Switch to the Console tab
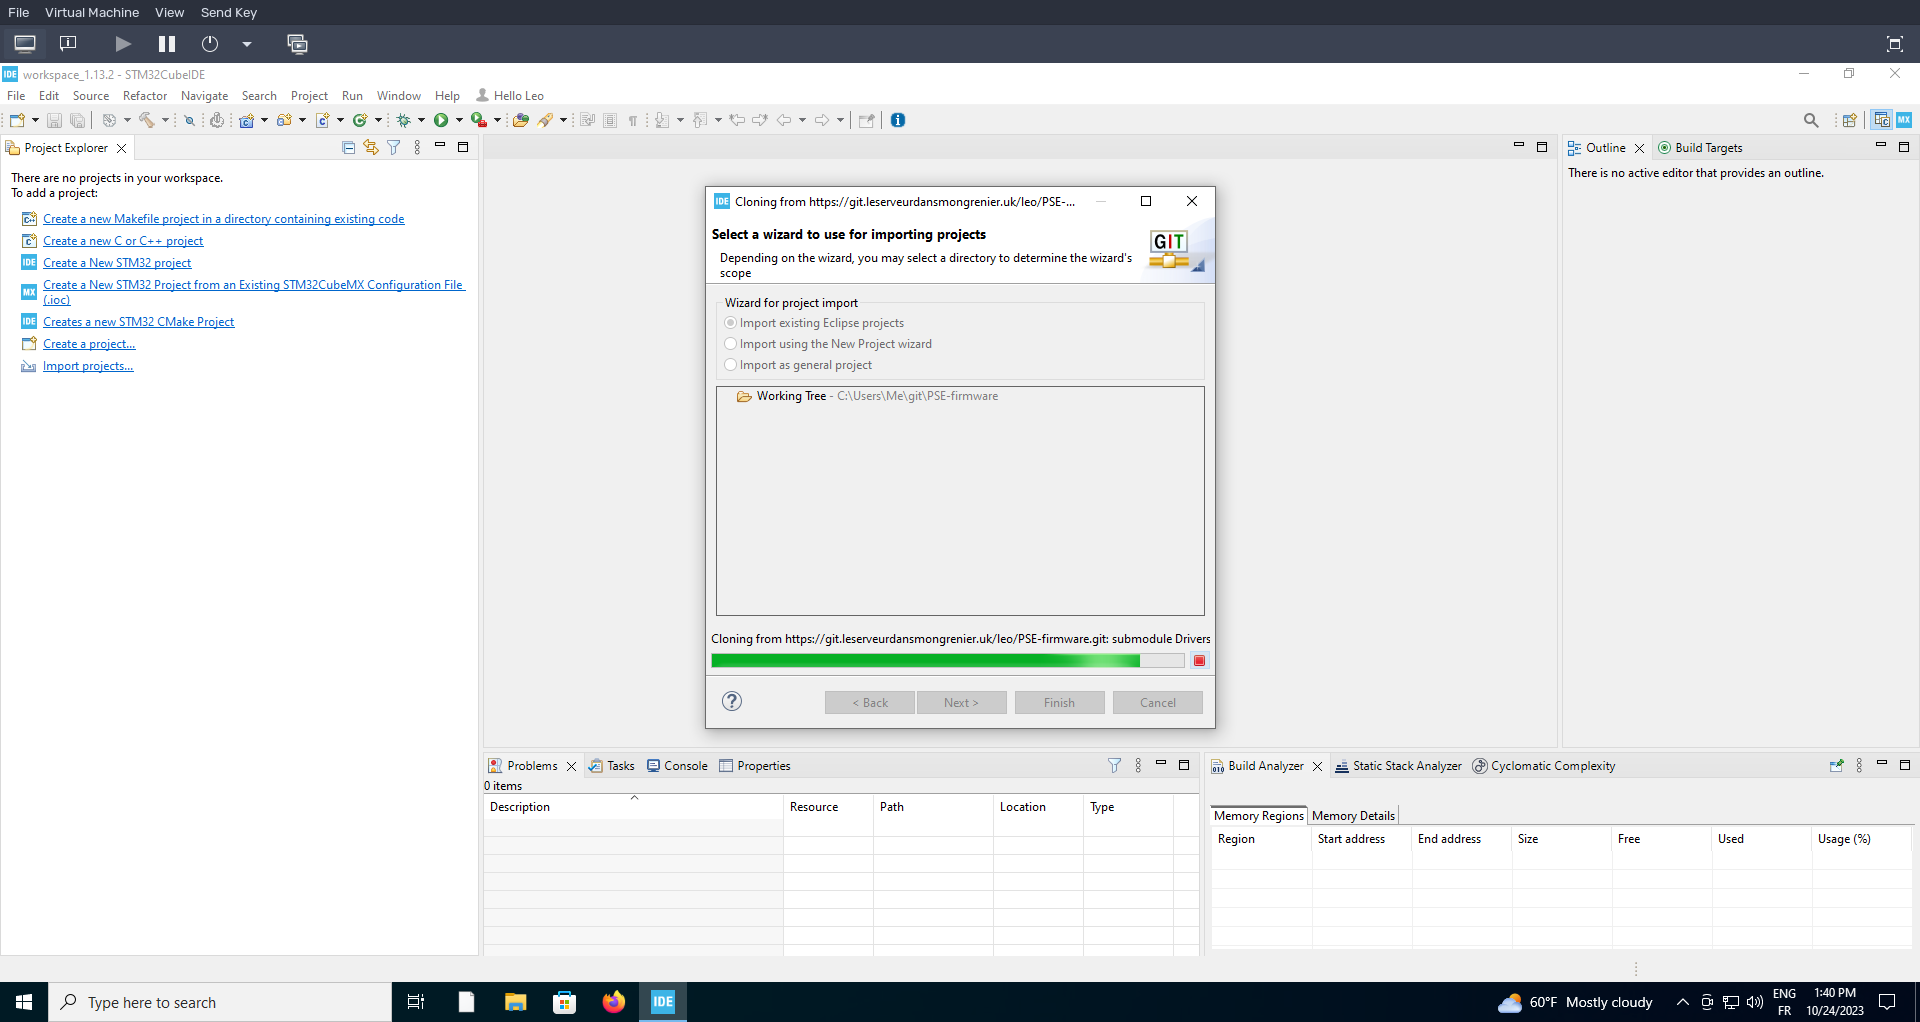This screenshot has height=1022, width=1920. (x=677, y=766)
